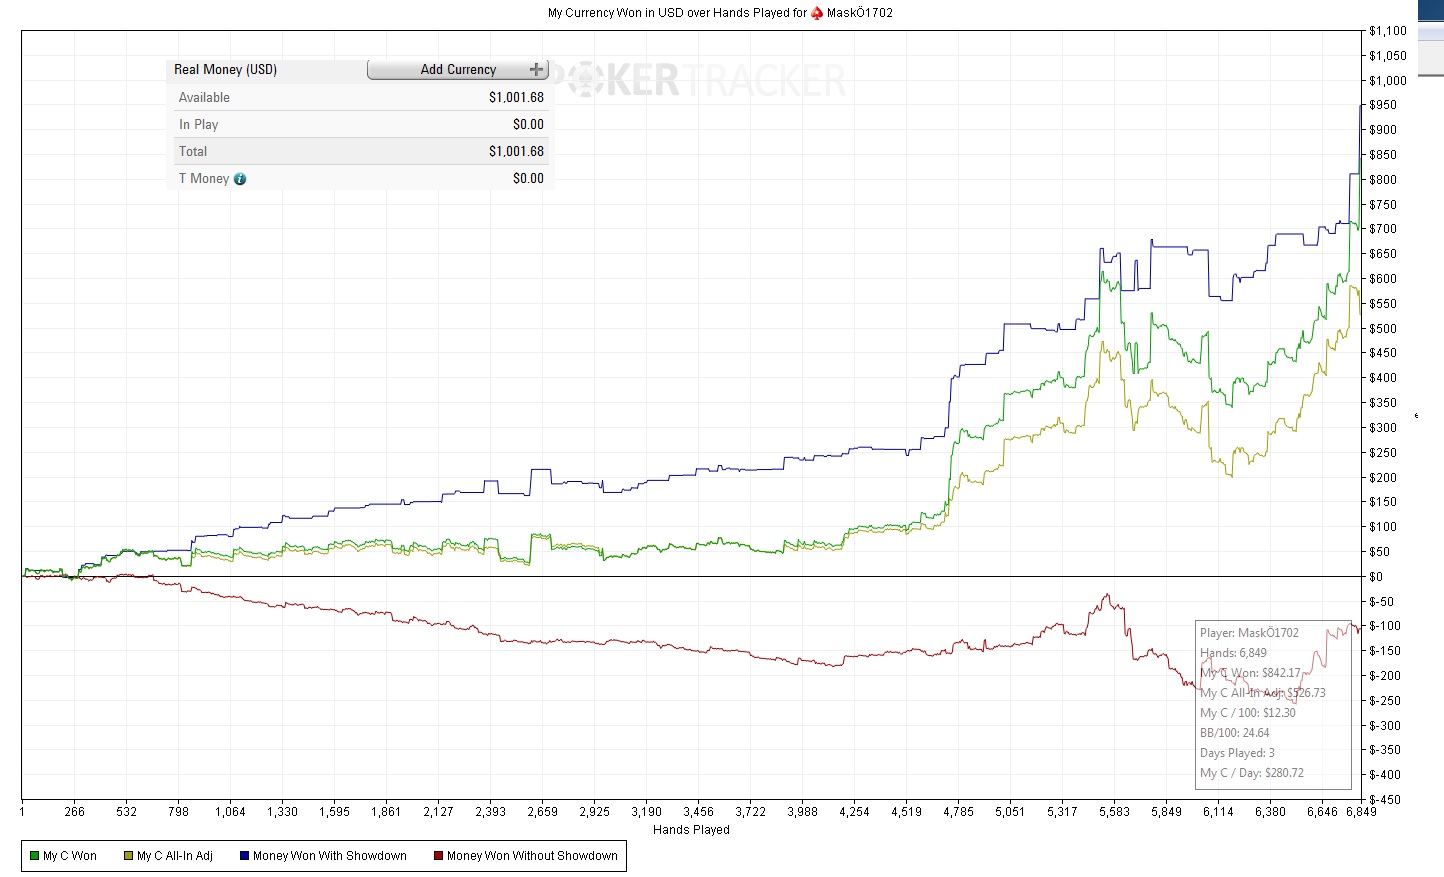Click the Total row label
Viewport: 1444px width, 877px height.
pyautogui.click(x=193, y=152)
